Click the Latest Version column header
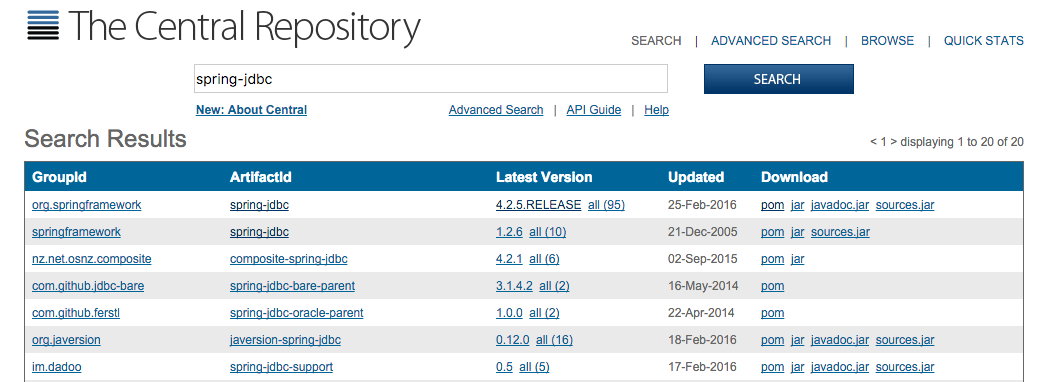Viewport: 1043px width, 382px height. pyautogui.click(x=543, y=177)
